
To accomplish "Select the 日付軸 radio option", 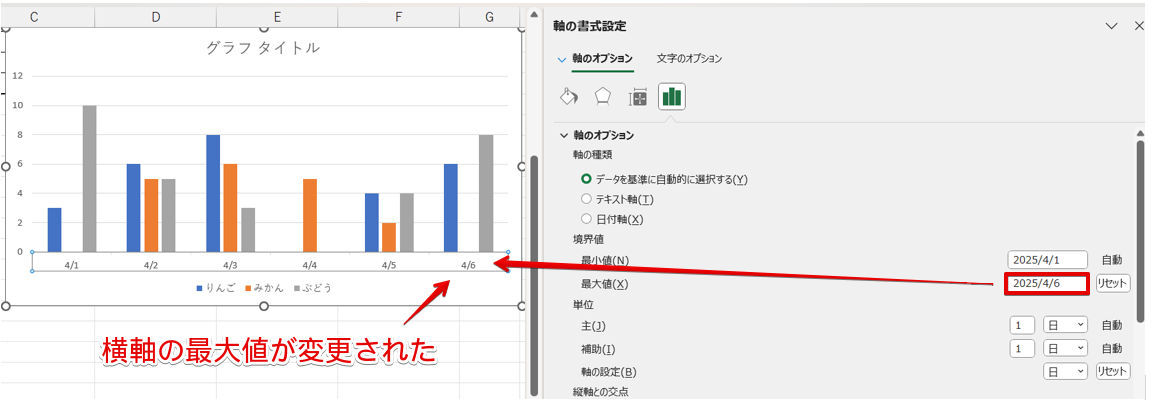I will click(x=587, y=219).
